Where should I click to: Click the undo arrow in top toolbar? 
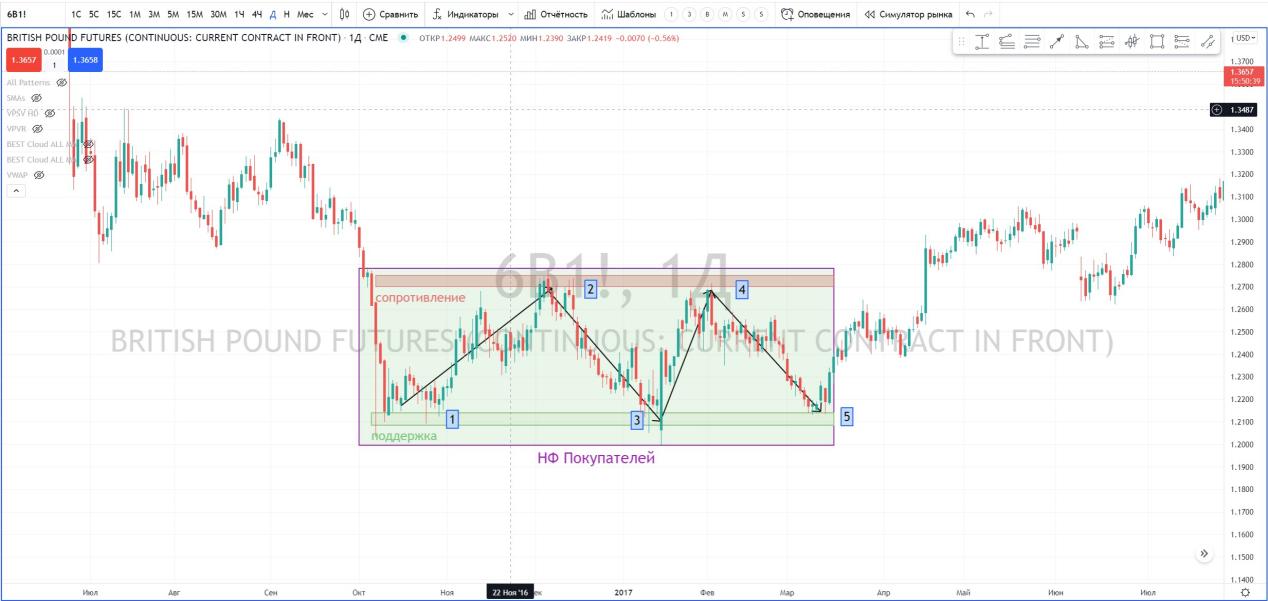coord(970,14)
